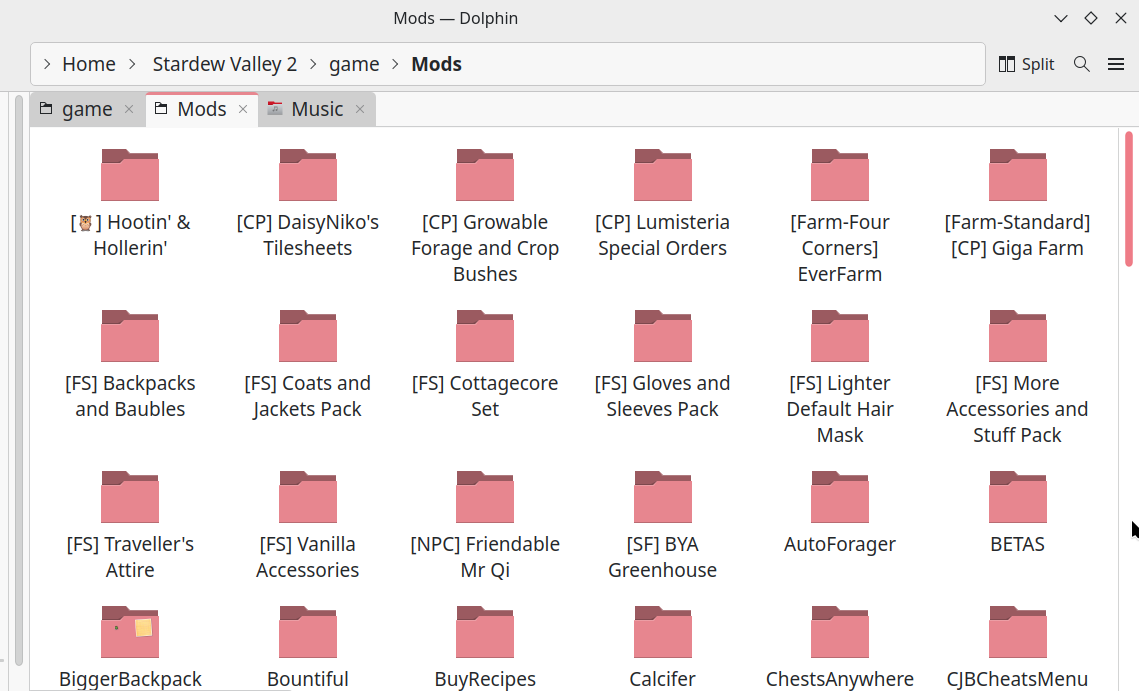Click the "BETAS" name label
The image size is (1139, 691).
[1018, 544]
